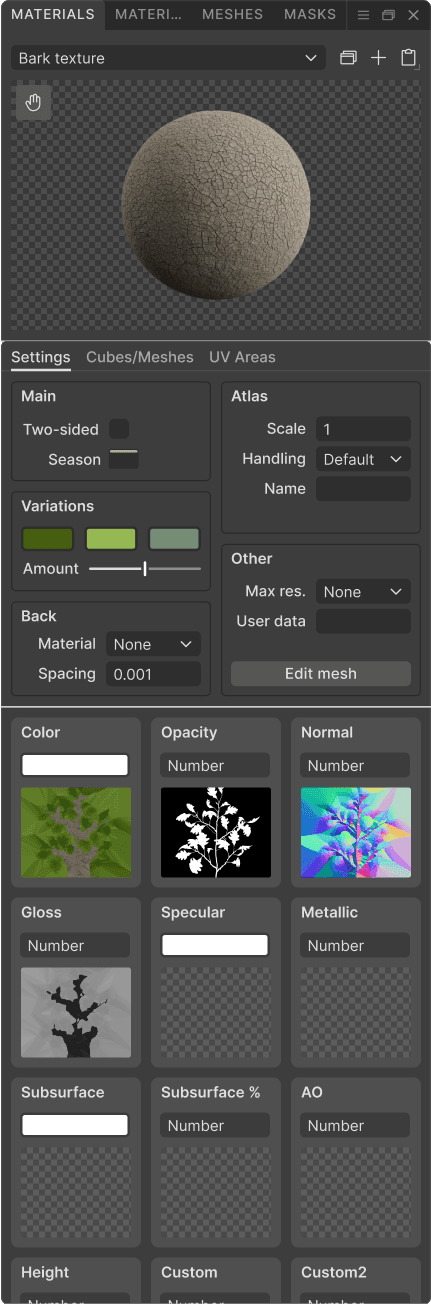The height and width of the screenshot is (1305, 431).
Task: Expand the atlas Handling Default dropdown
Action: (x=363, y=459)
